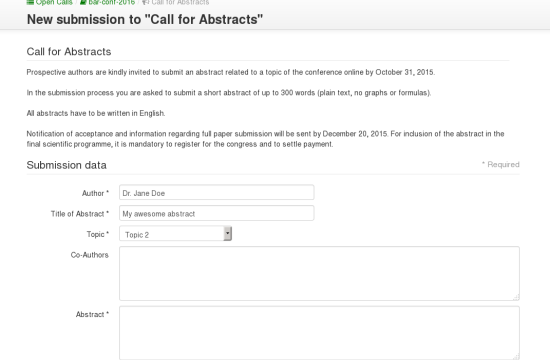The image size is (550, 360).
Task: Click the Open Calls list icon
Action: [x=30, y=2]
